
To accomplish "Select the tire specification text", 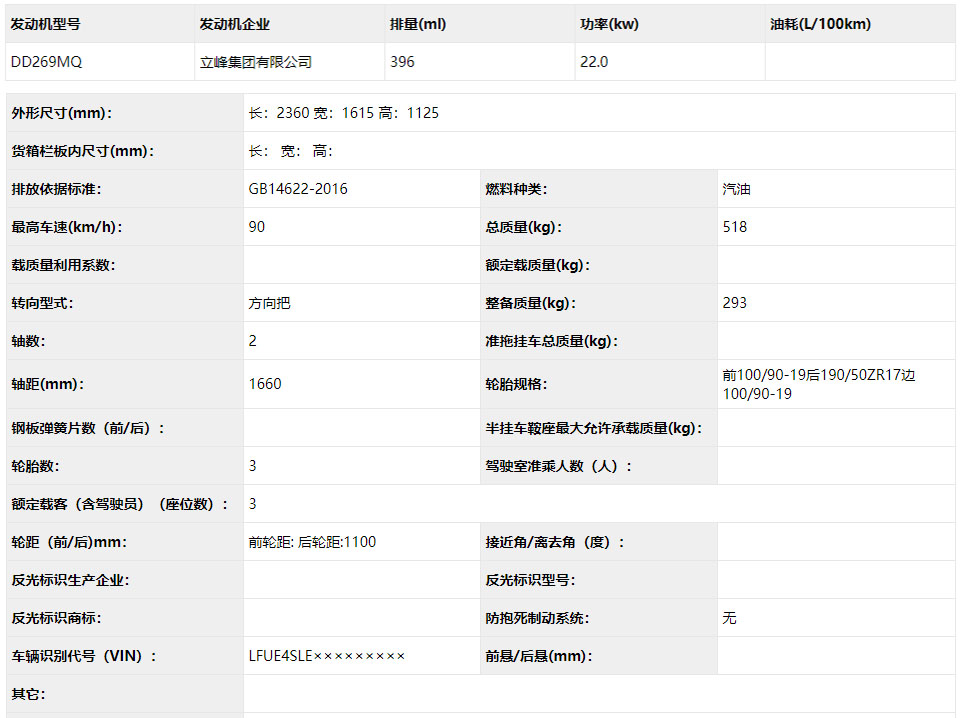I will [818, 384].
